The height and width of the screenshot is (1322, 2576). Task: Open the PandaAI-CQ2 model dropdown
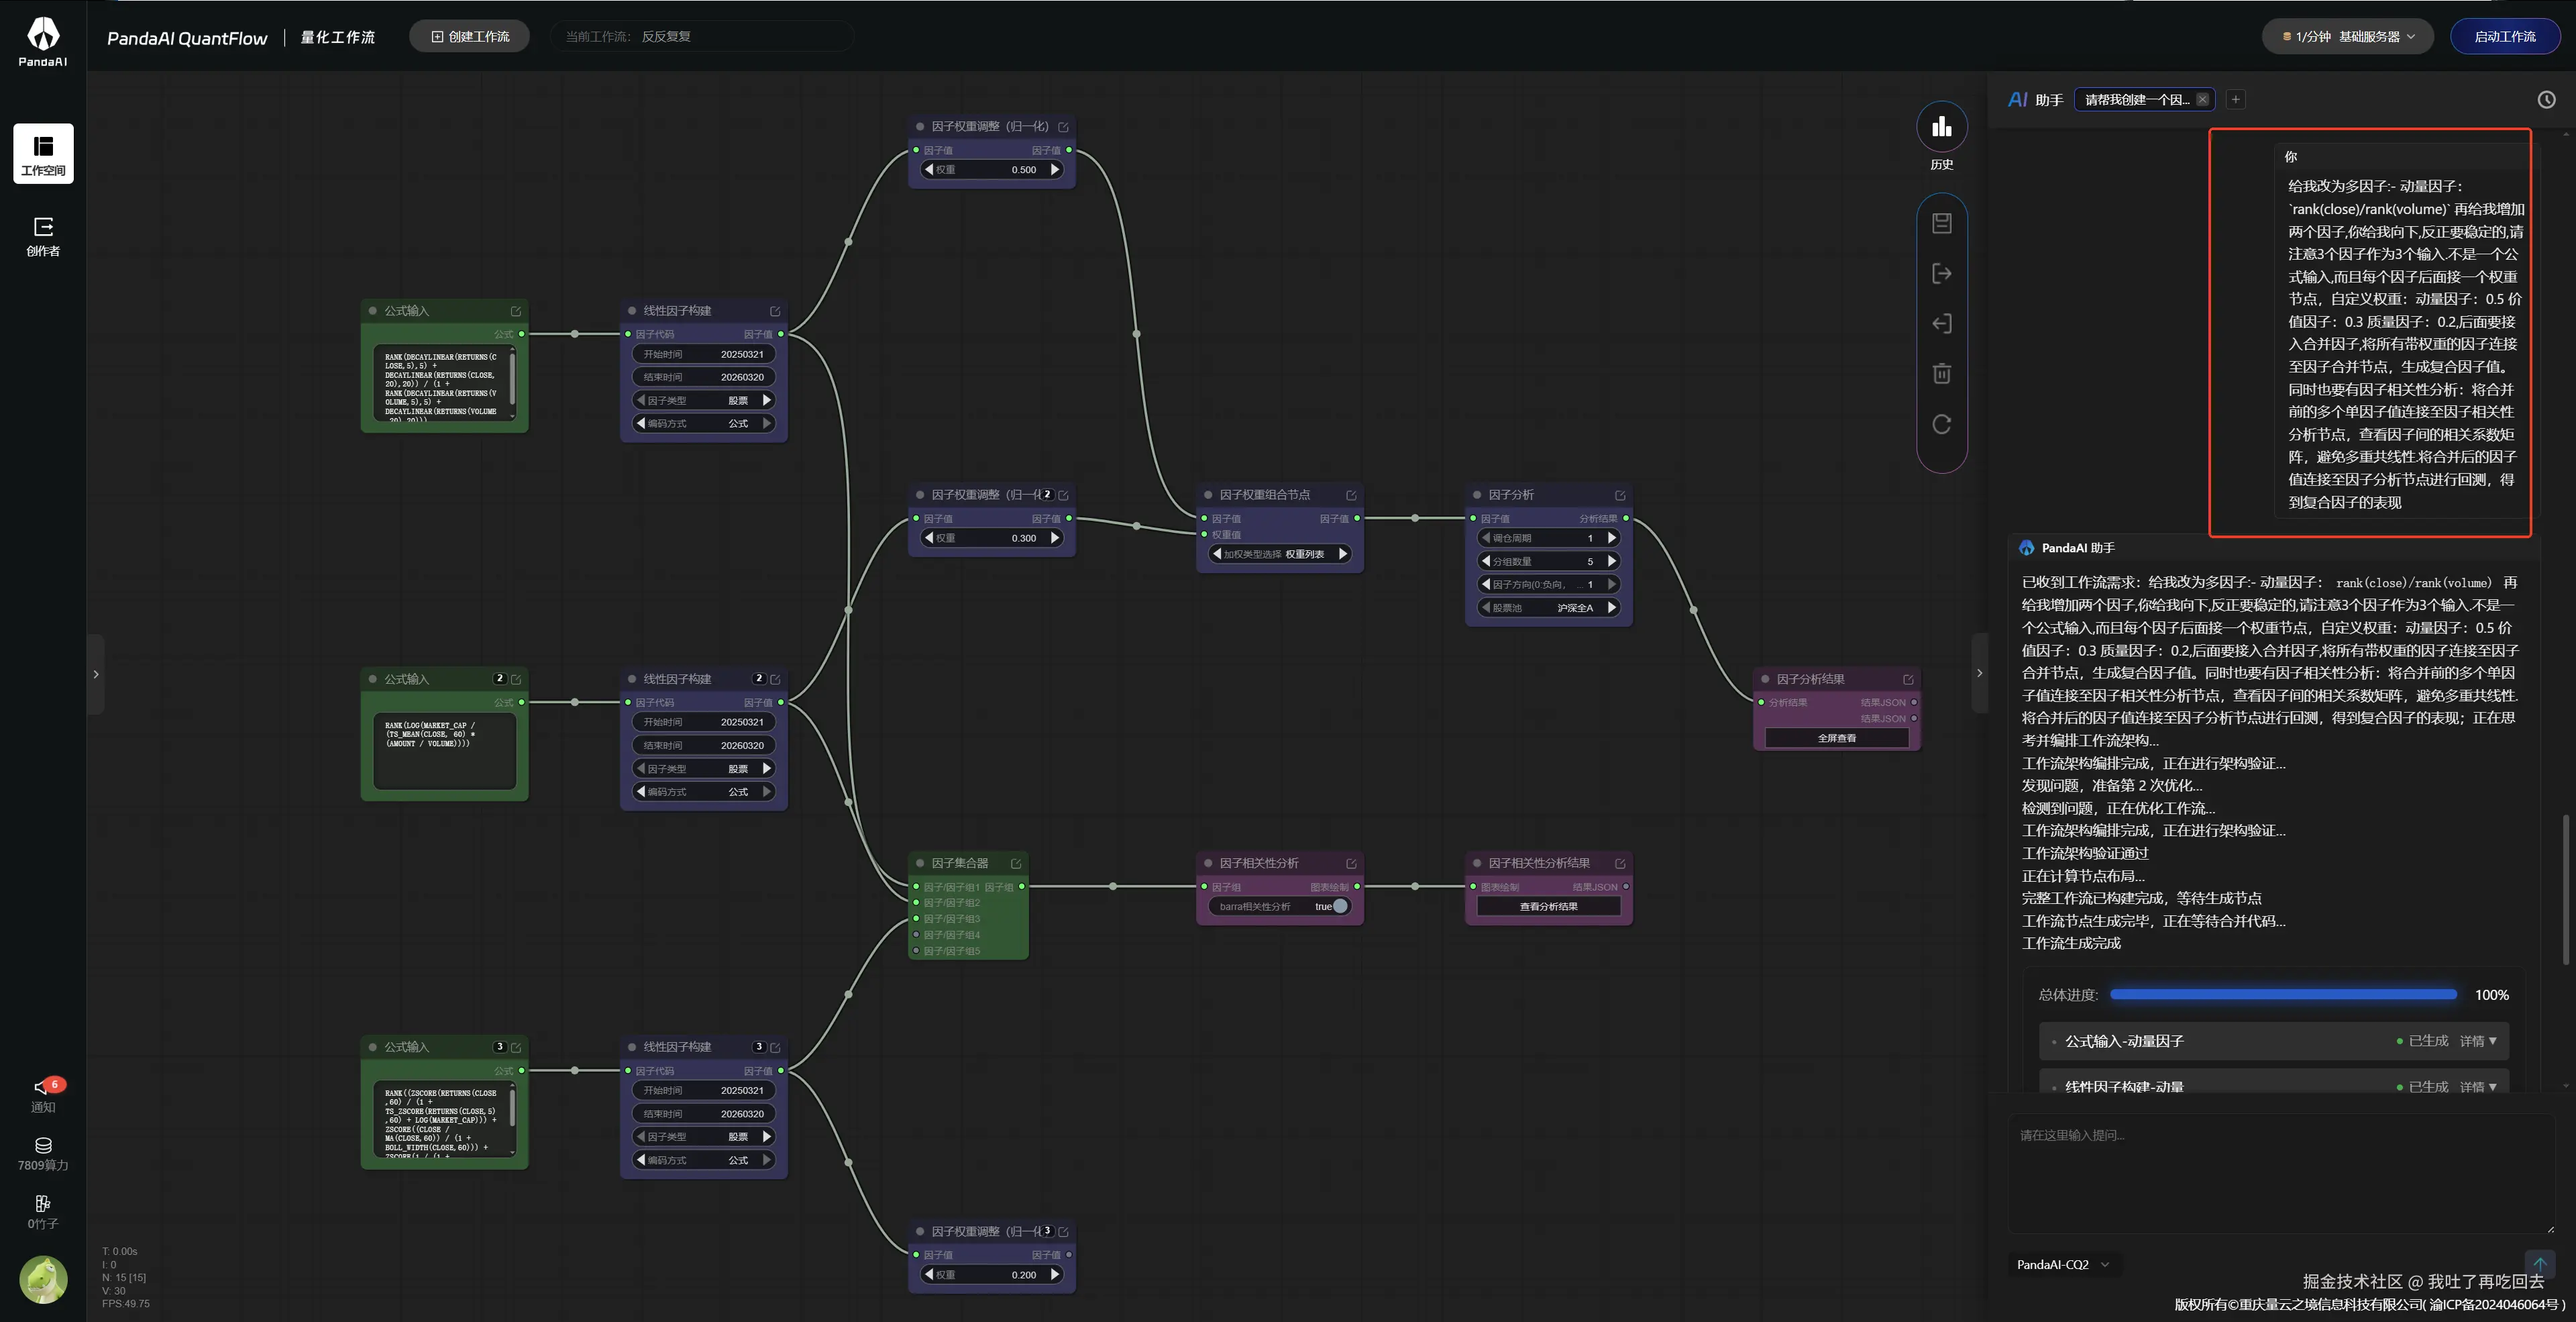tap(2062, 1264)
